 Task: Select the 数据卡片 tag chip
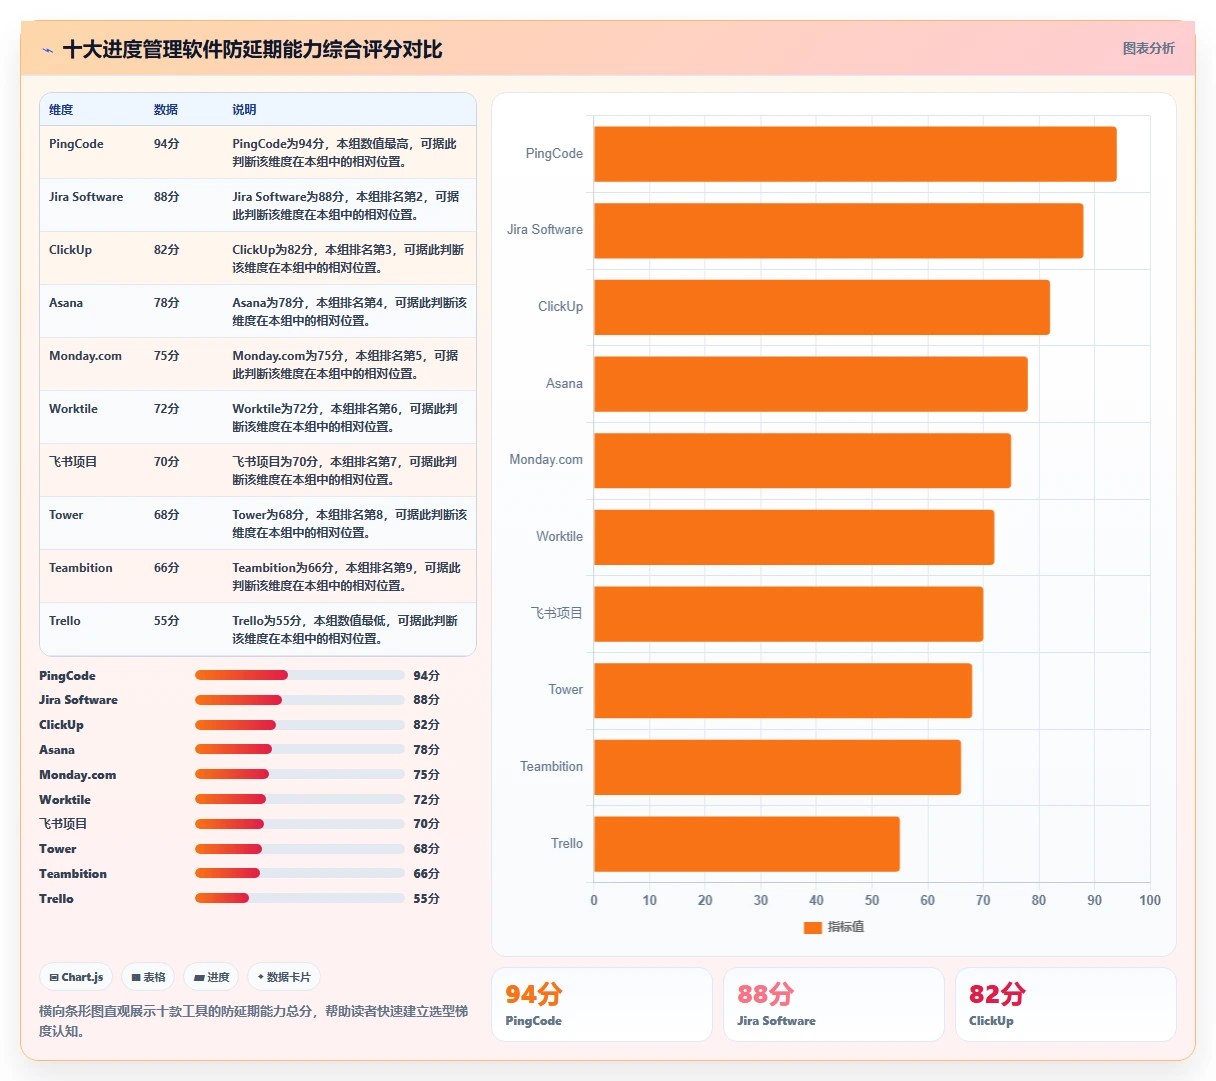pos(284,977)
